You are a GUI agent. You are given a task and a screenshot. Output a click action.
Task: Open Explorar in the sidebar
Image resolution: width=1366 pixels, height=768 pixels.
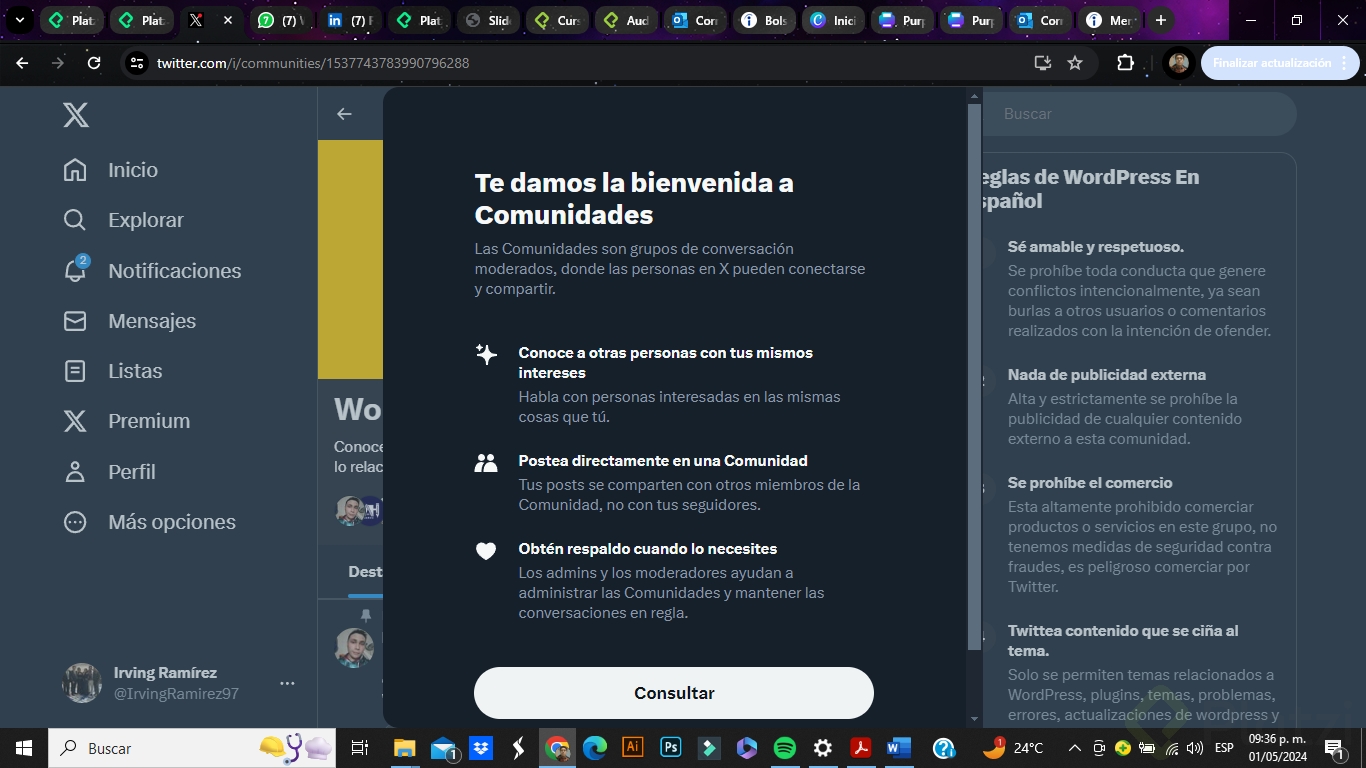click(x=124, y=220)
